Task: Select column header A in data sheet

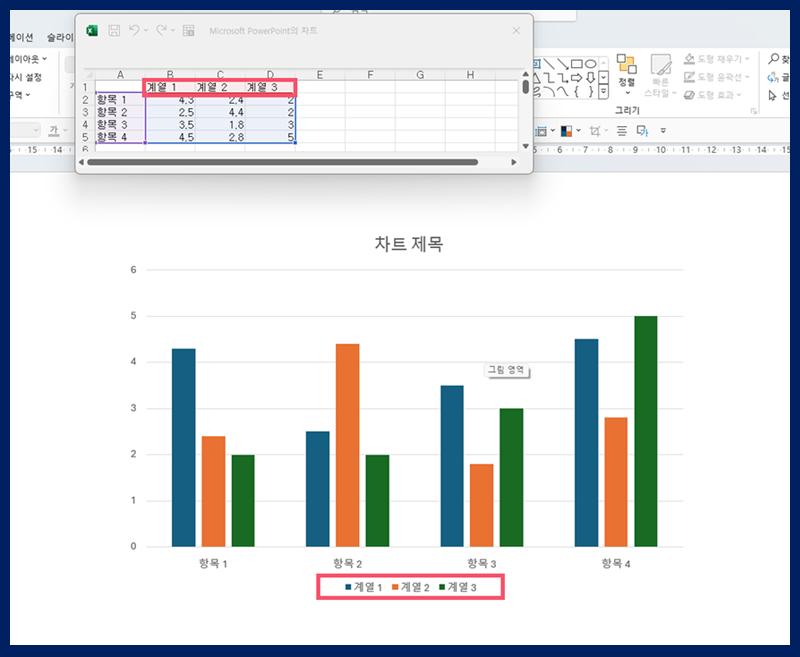Action: click(x=120, y=74)
